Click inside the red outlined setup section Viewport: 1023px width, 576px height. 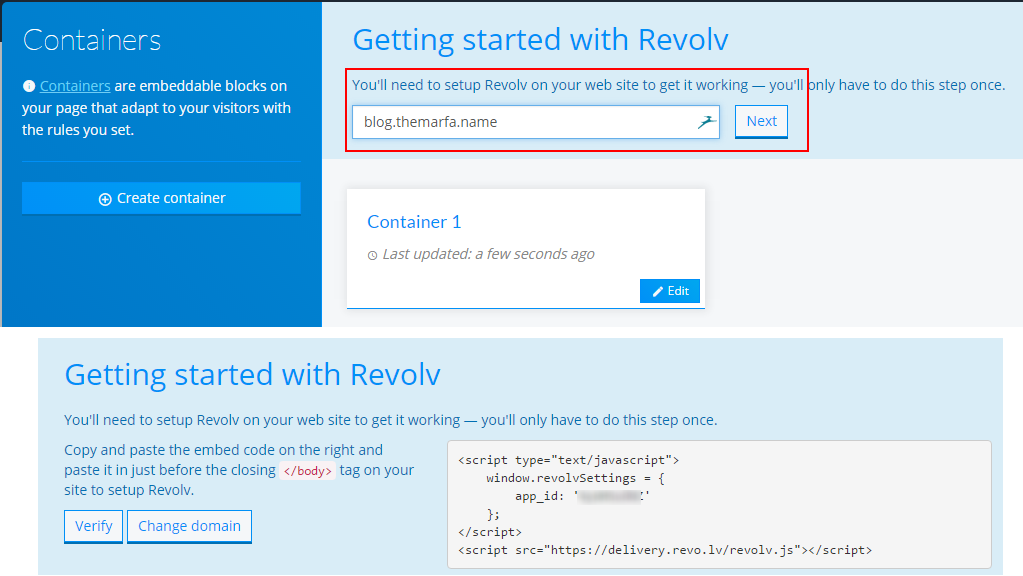point(575,110)
